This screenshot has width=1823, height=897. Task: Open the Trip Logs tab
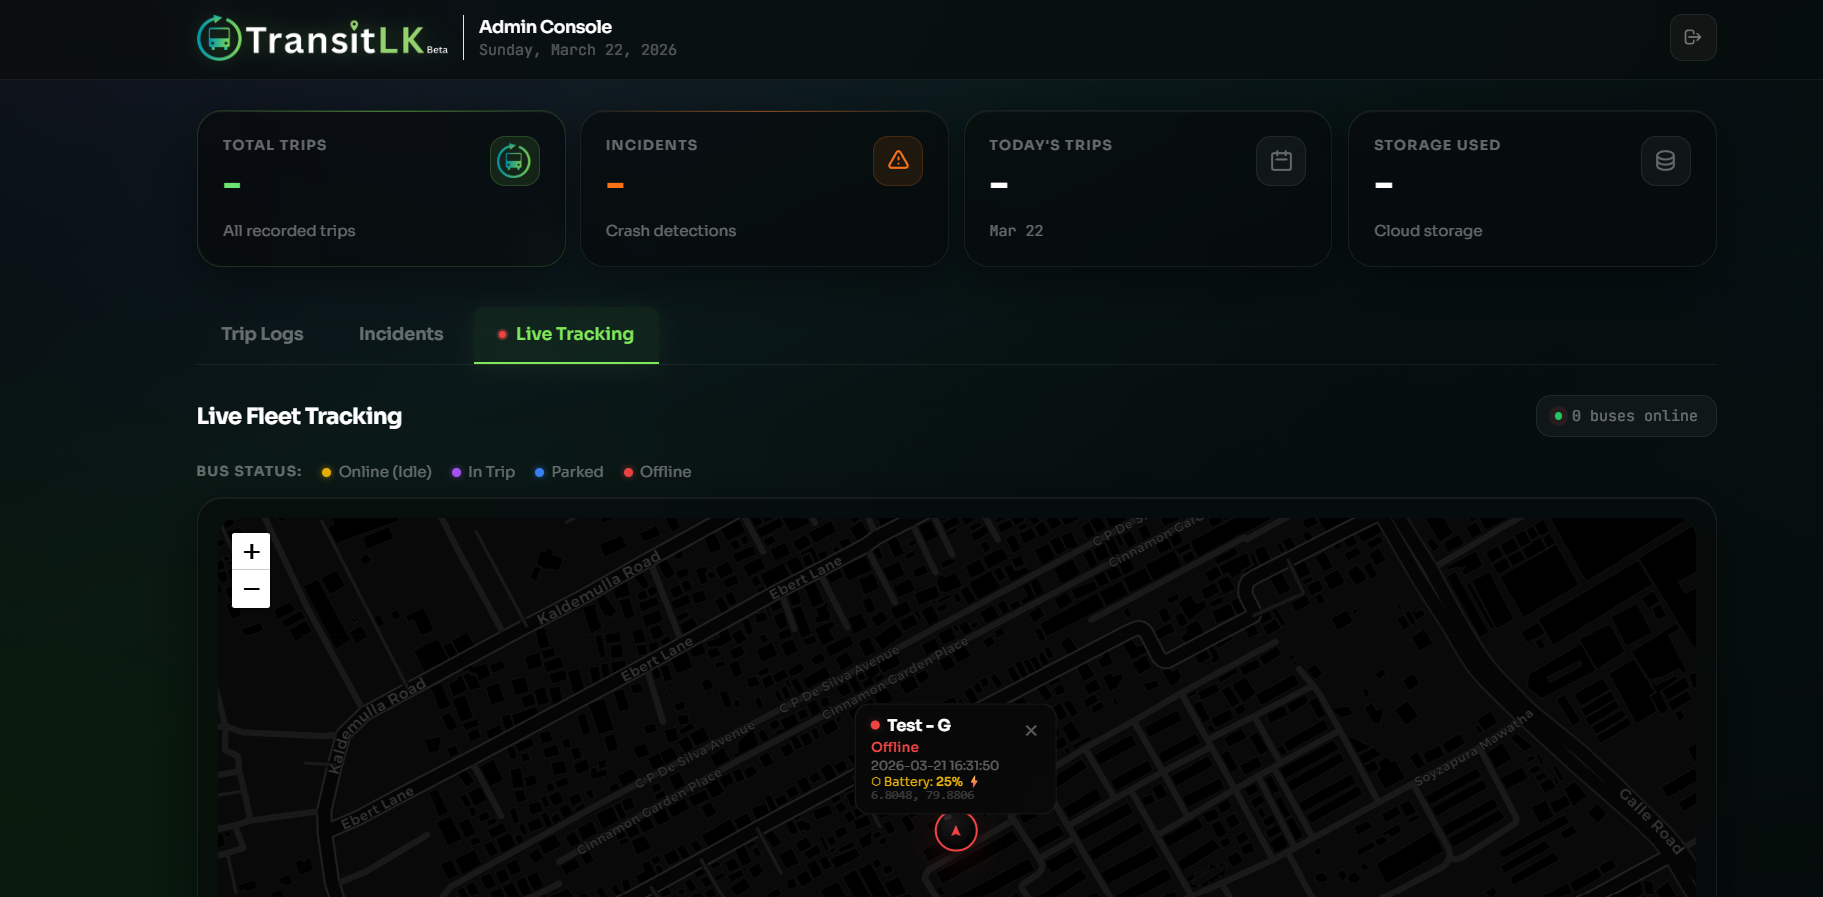(x=262, y=334)
